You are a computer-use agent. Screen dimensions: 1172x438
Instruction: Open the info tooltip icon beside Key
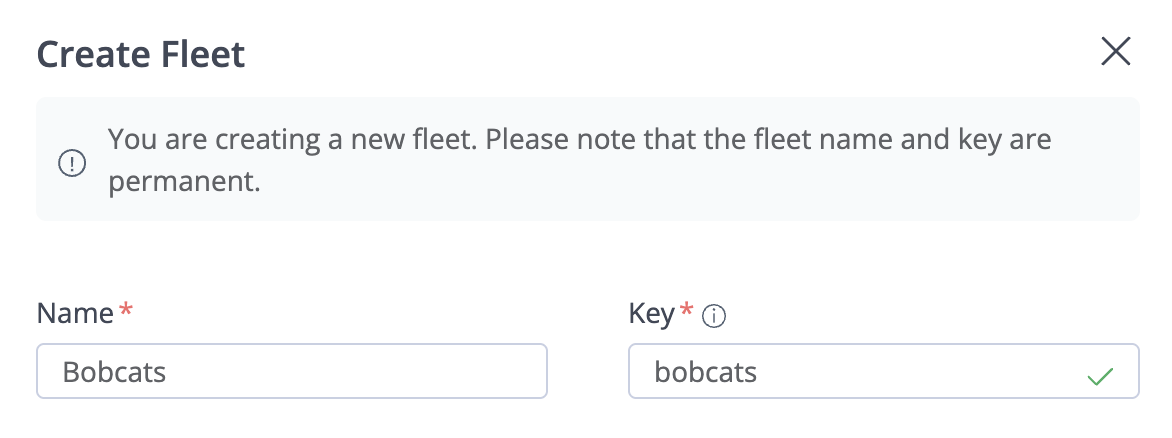714,317
